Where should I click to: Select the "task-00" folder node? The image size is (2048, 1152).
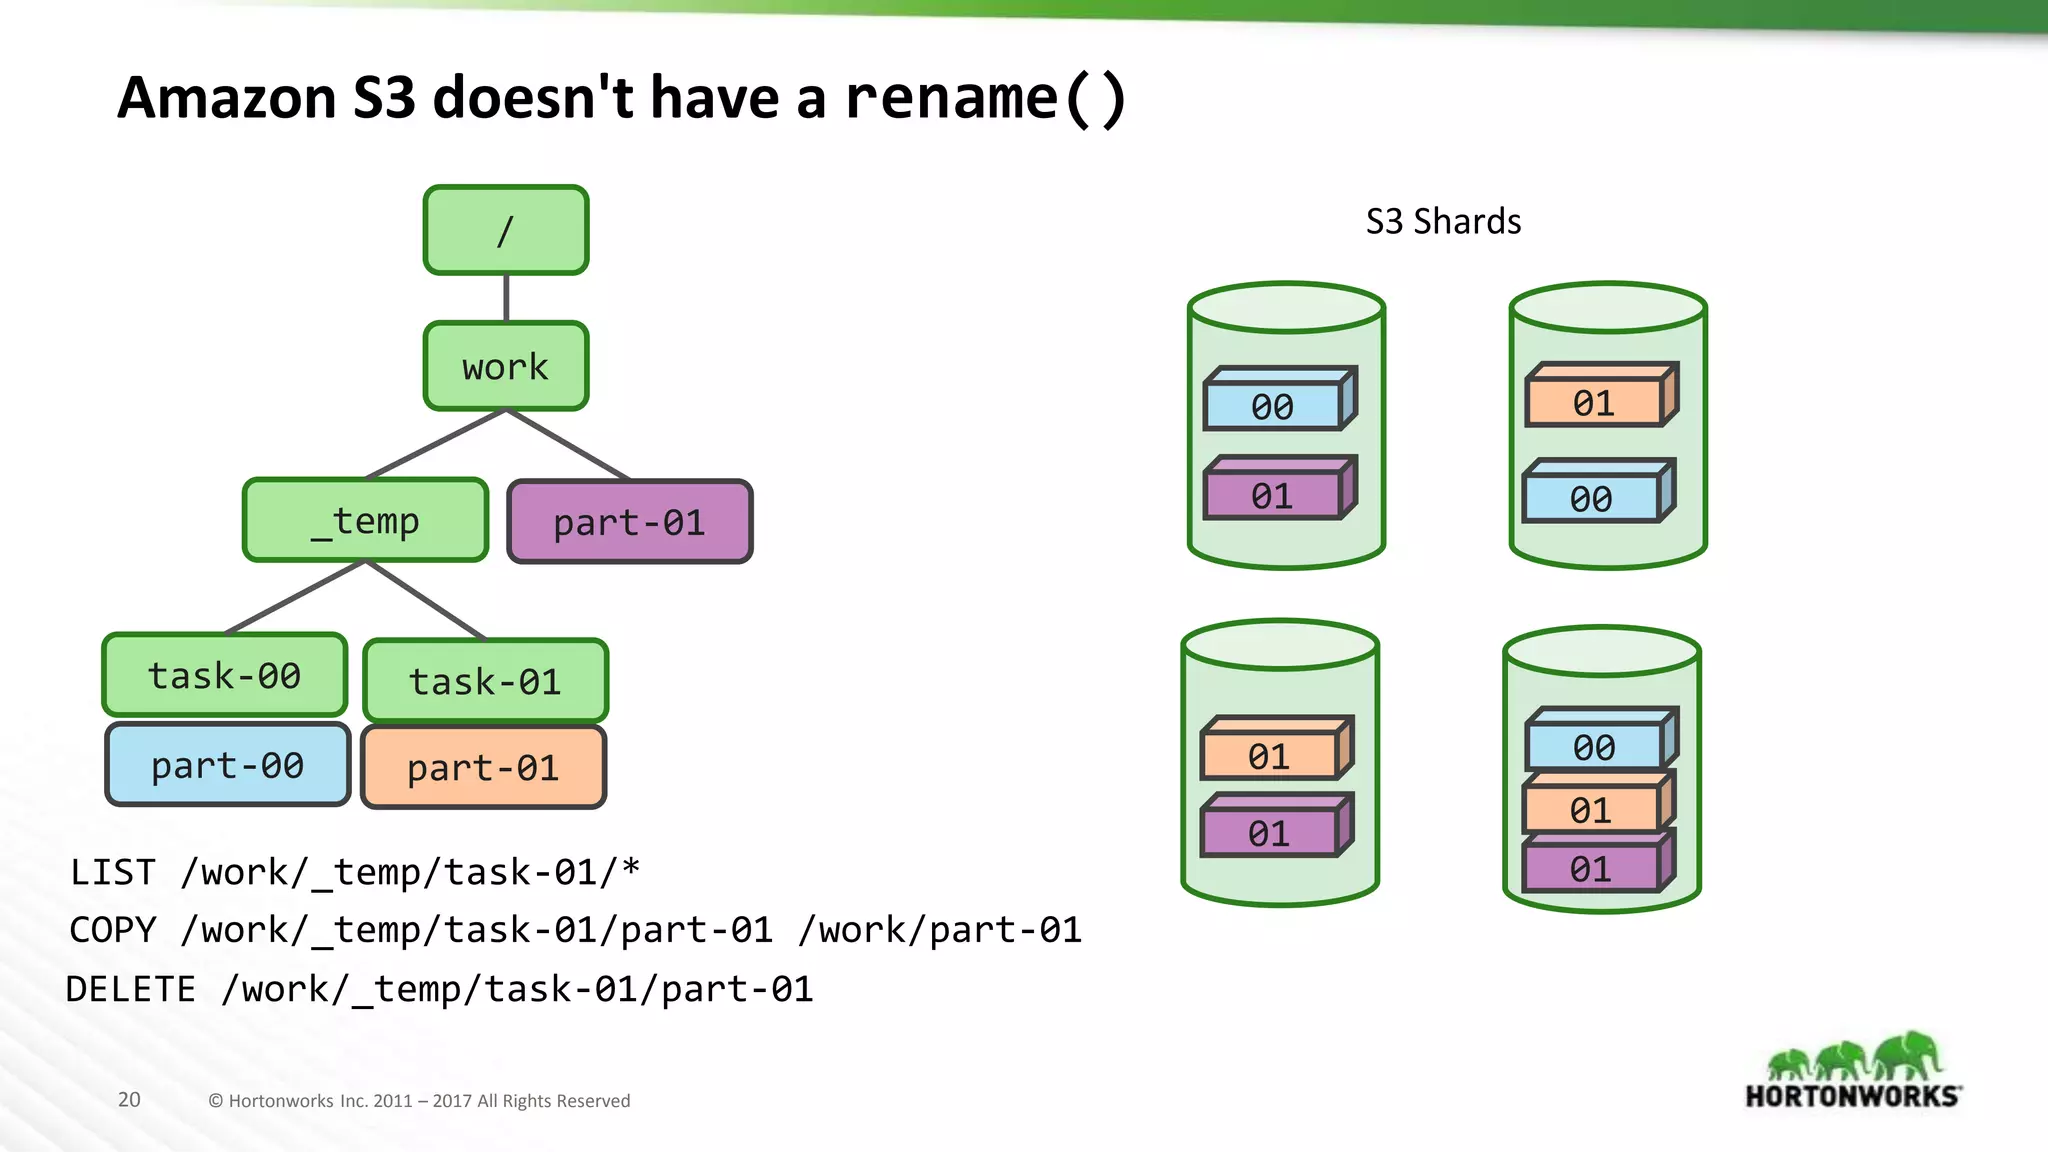[x=225, y=675]
